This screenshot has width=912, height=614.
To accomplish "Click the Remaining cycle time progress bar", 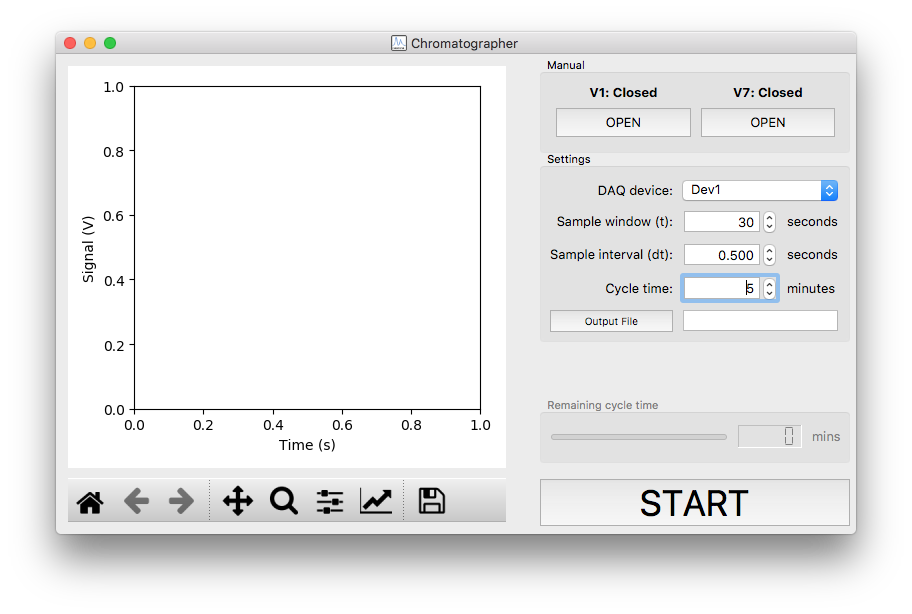I will click(x=639, y=437).
